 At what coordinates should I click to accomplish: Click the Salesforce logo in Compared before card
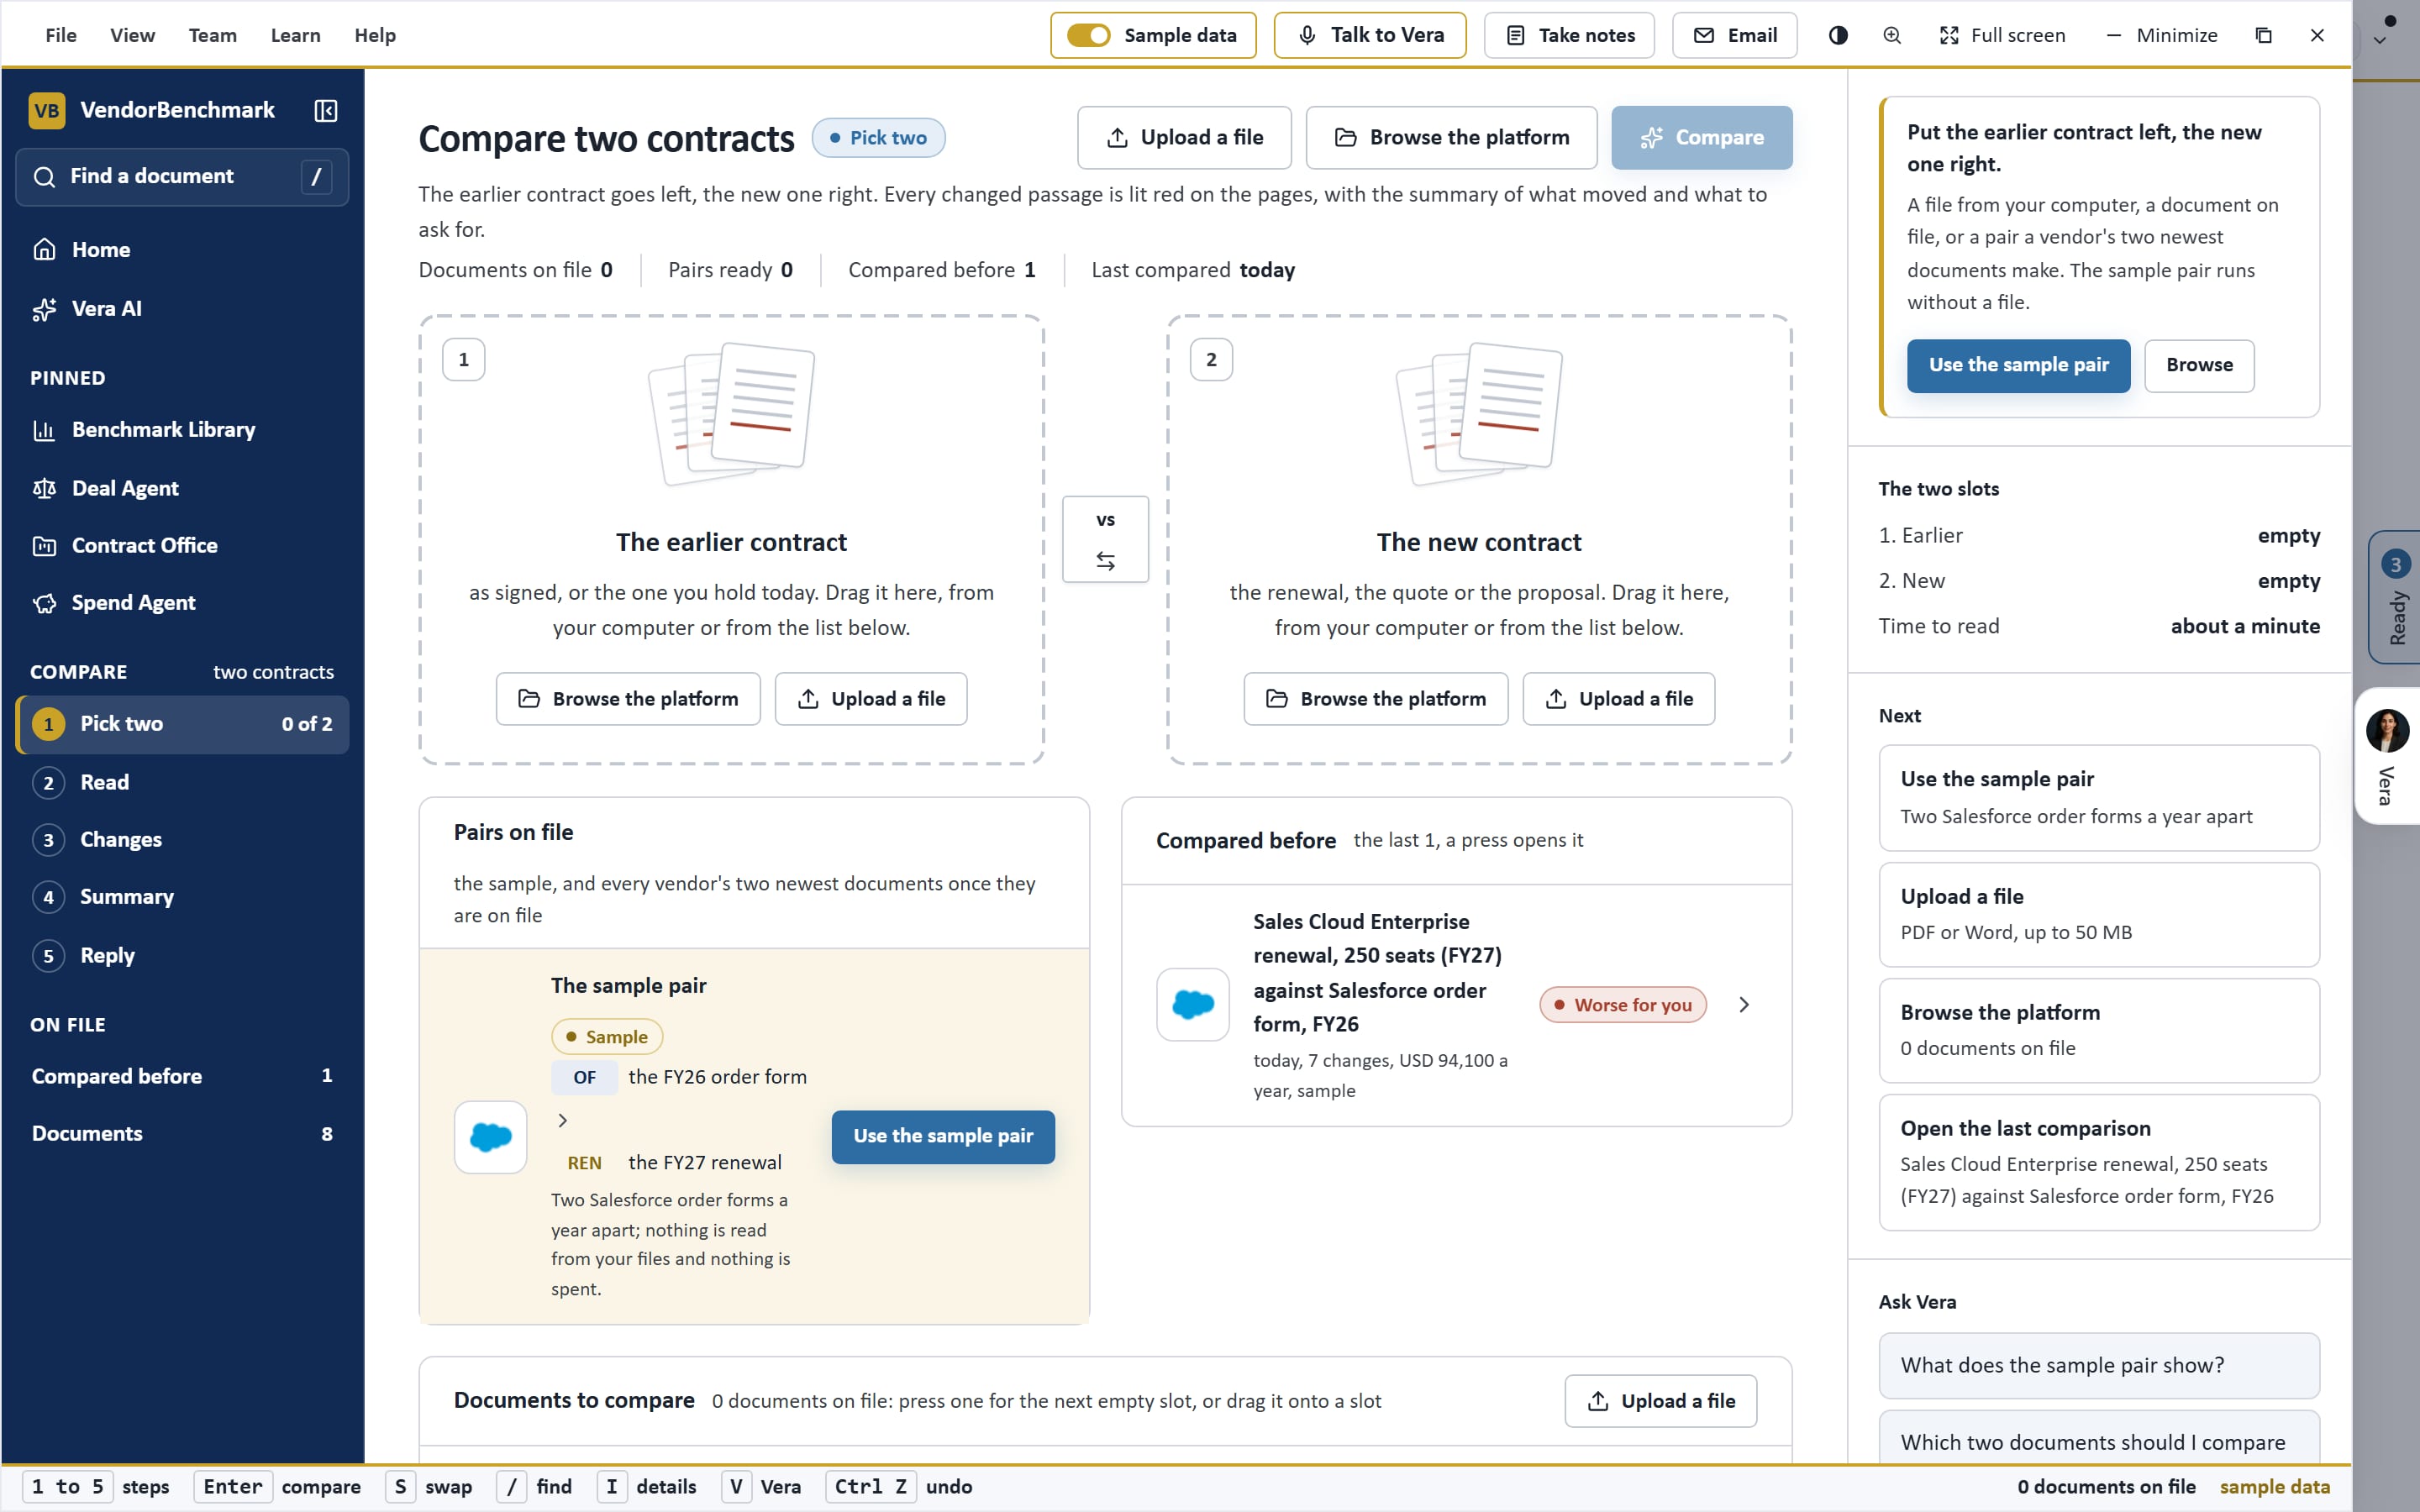pyautogui.click(x=1192, y=1004)
